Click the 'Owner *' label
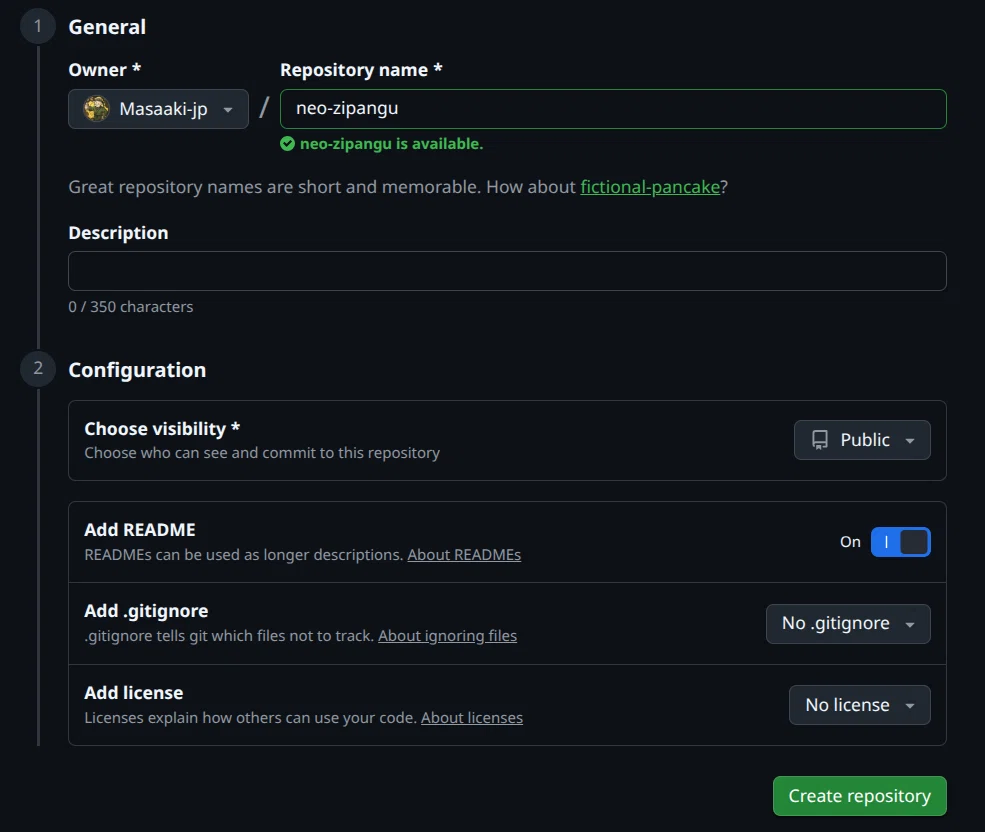This screenshot has width=985, height=832. click(104, 70)
